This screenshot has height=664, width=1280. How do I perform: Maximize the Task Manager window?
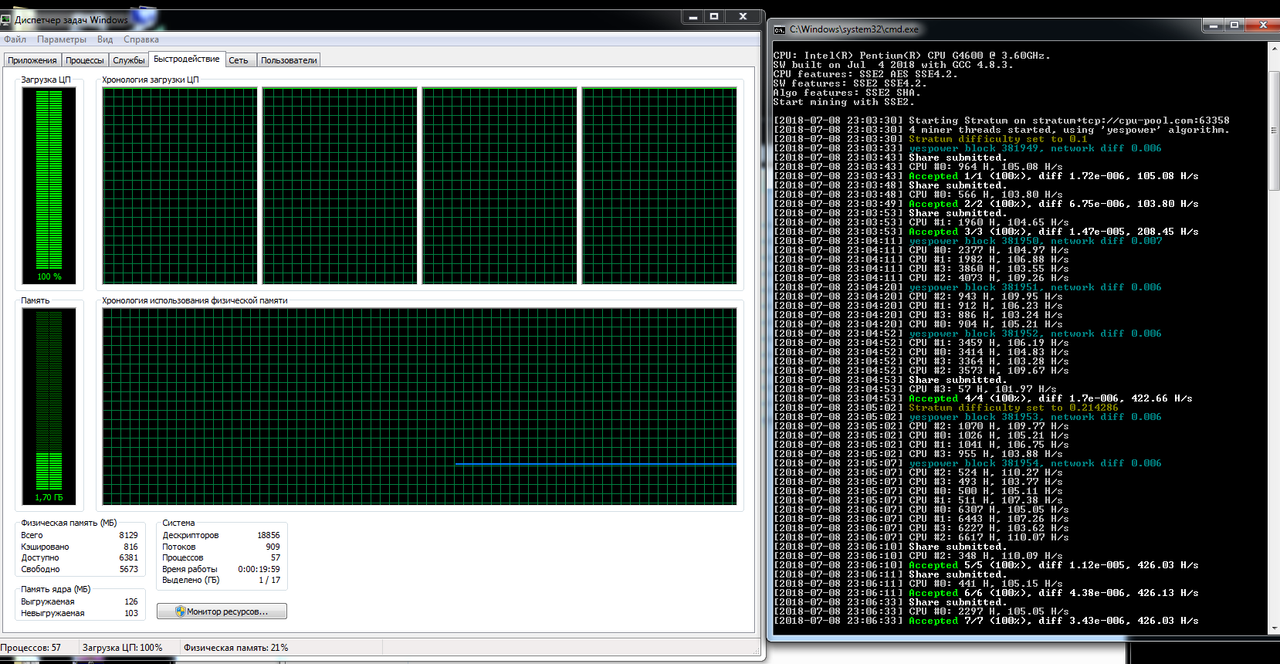pyautogui.click(x=715, y=17)
